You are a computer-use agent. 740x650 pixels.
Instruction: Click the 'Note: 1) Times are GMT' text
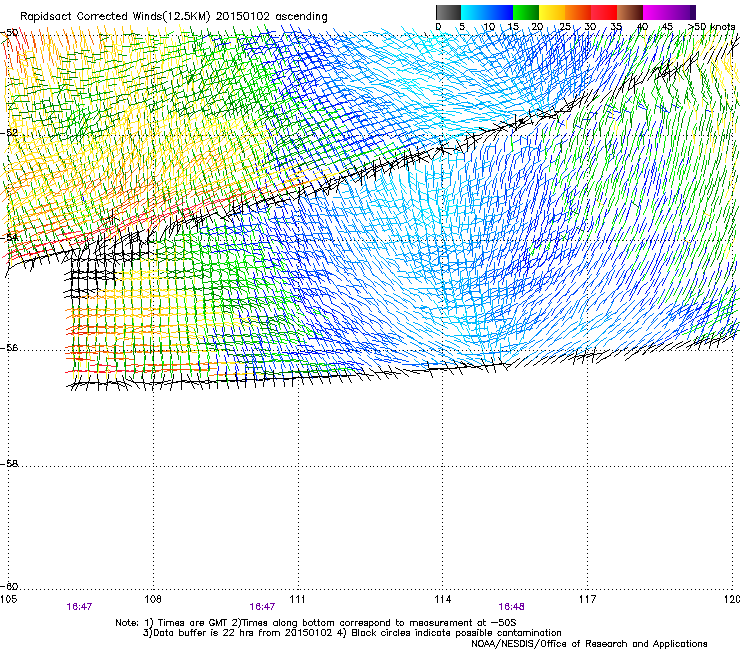click(173, 623)
